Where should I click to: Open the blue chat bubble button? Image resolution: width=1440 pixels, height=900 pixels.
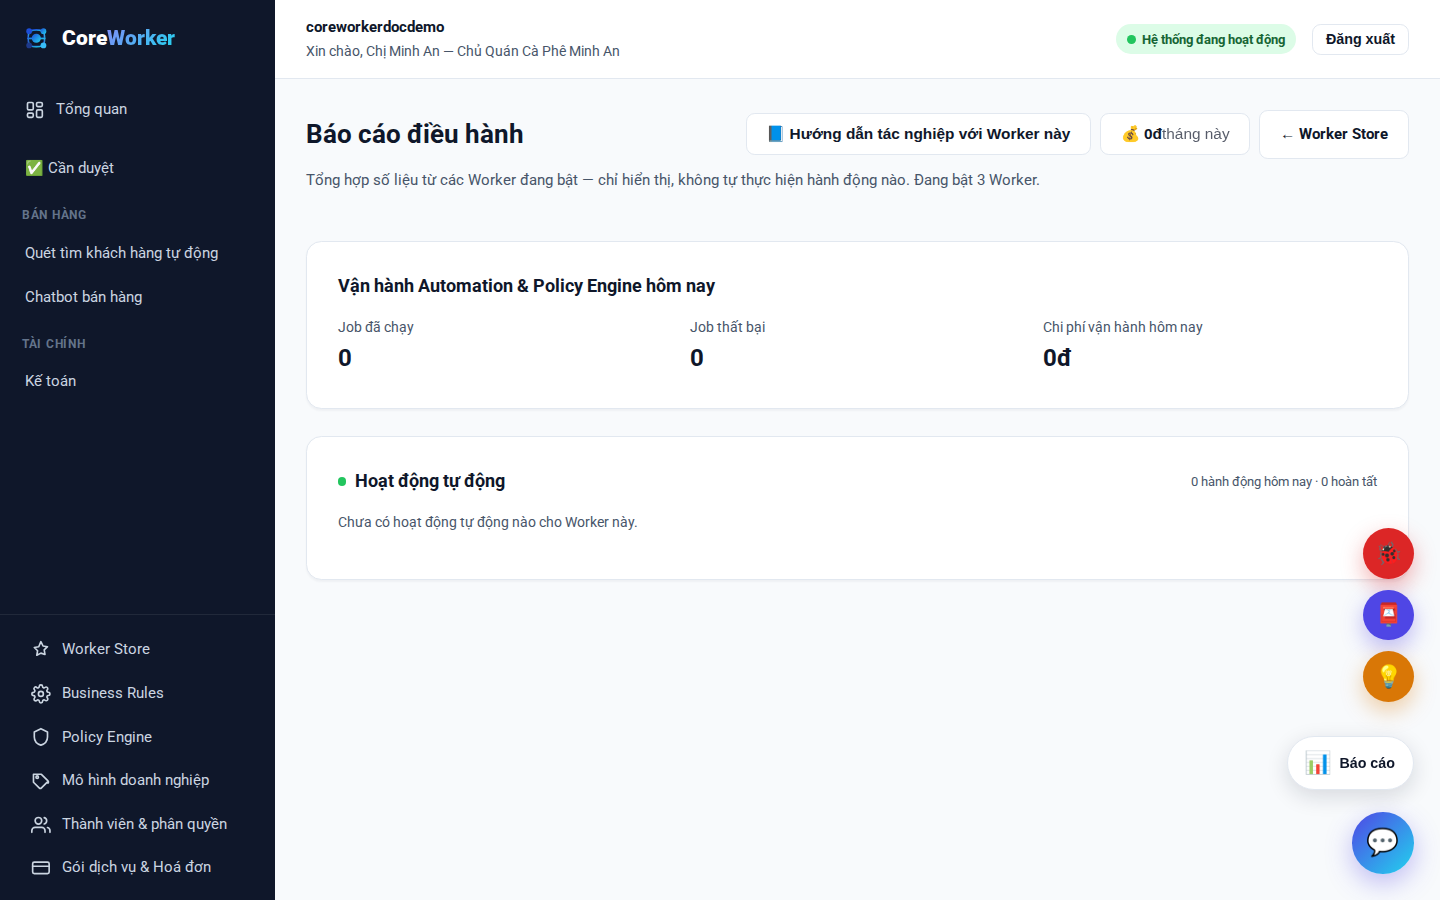coord(1382,842)
